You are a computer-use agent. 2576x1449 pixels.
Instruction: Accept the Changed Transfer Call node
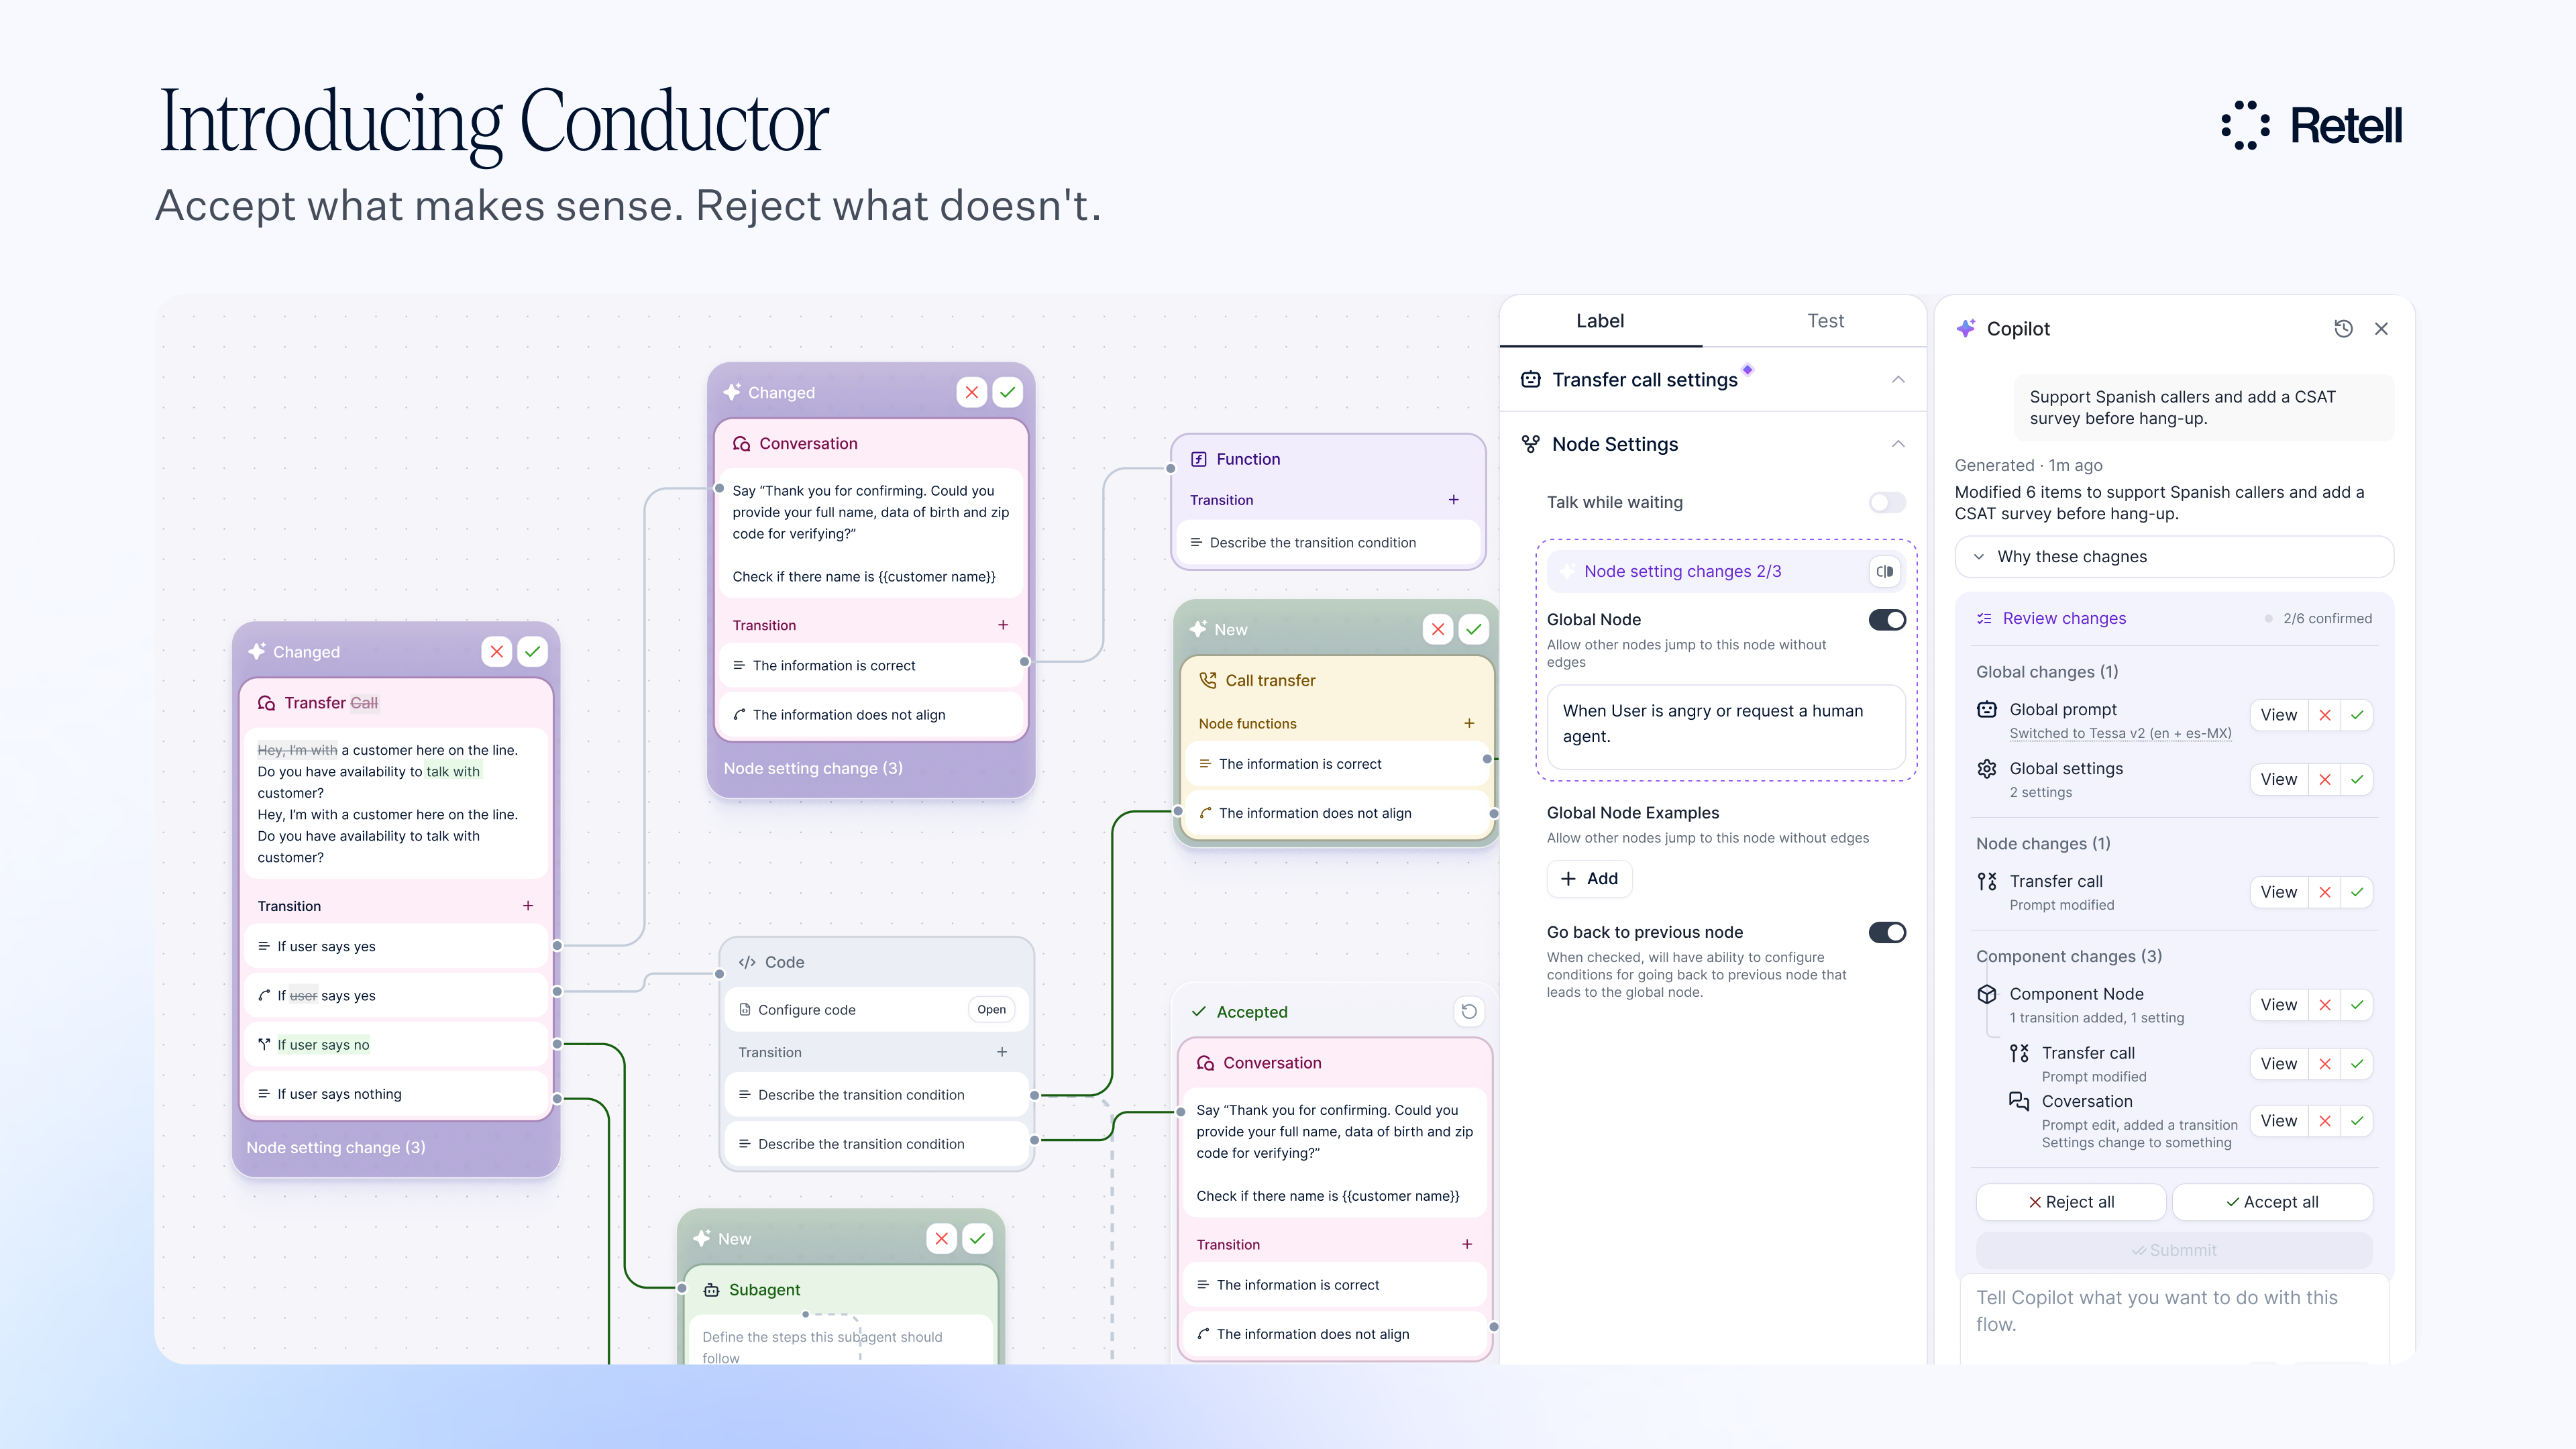pyautogui.click(x=533, y=652)
